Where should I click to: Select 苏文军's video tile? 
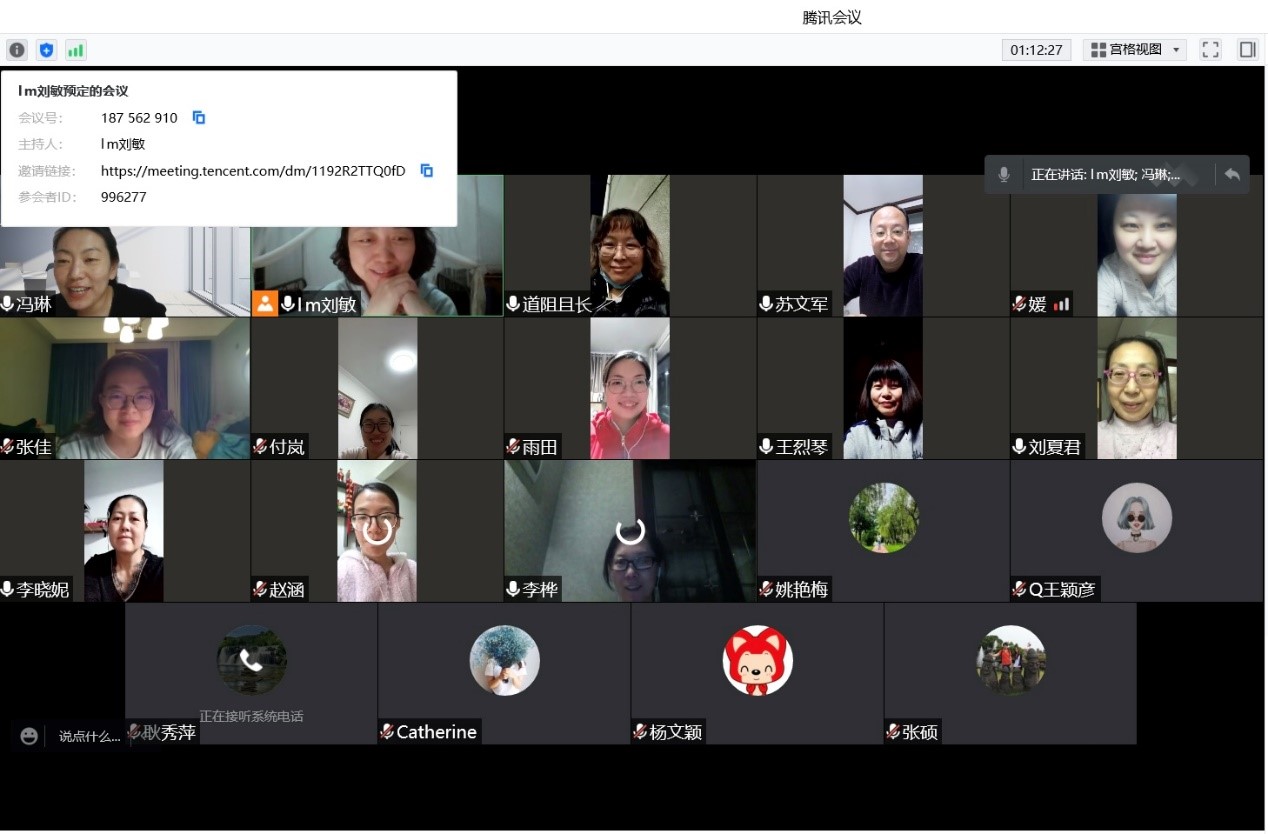882,246
